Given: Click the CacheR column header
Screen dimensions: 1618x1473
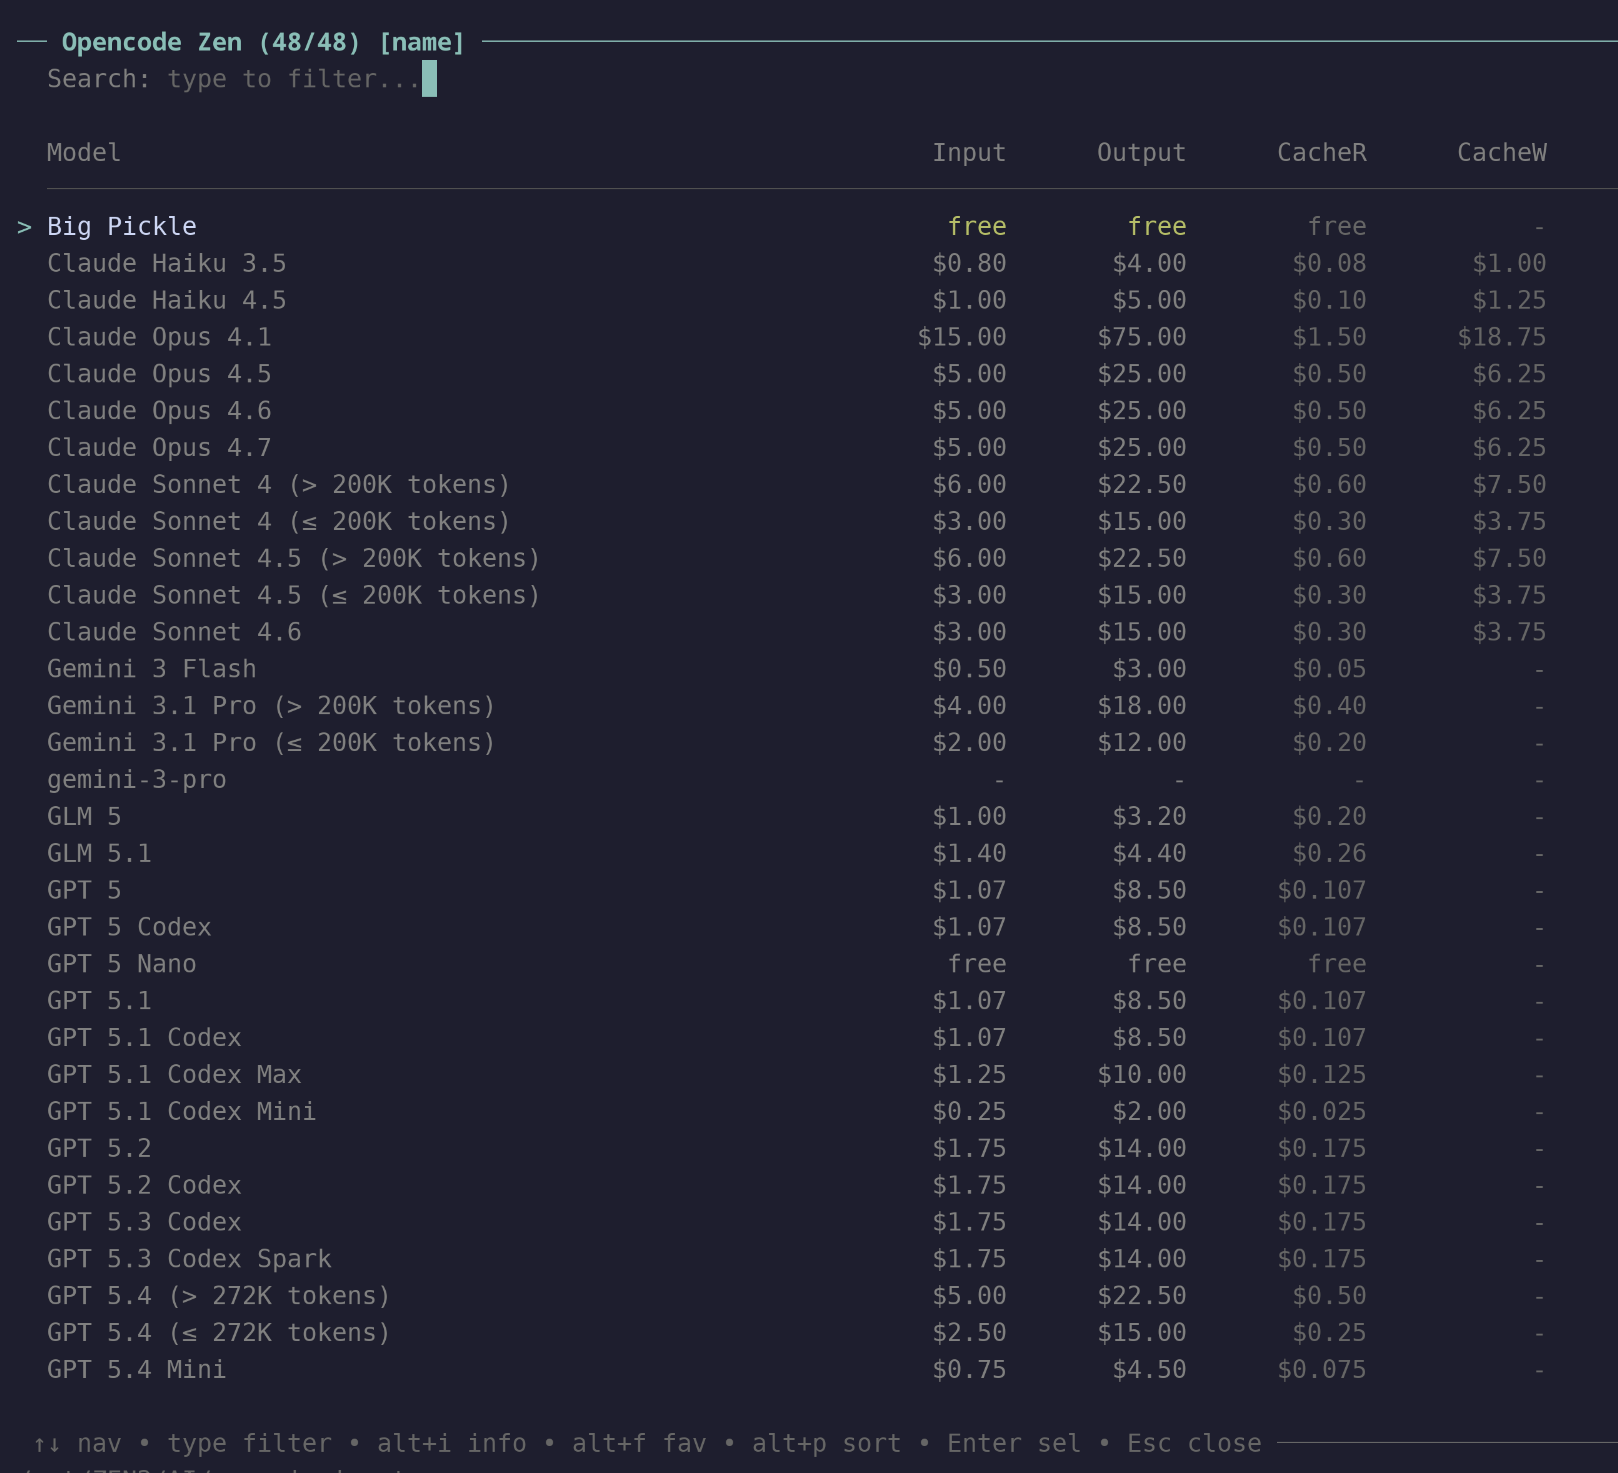Looking at the screenshot, I should tap(1321, 153).
